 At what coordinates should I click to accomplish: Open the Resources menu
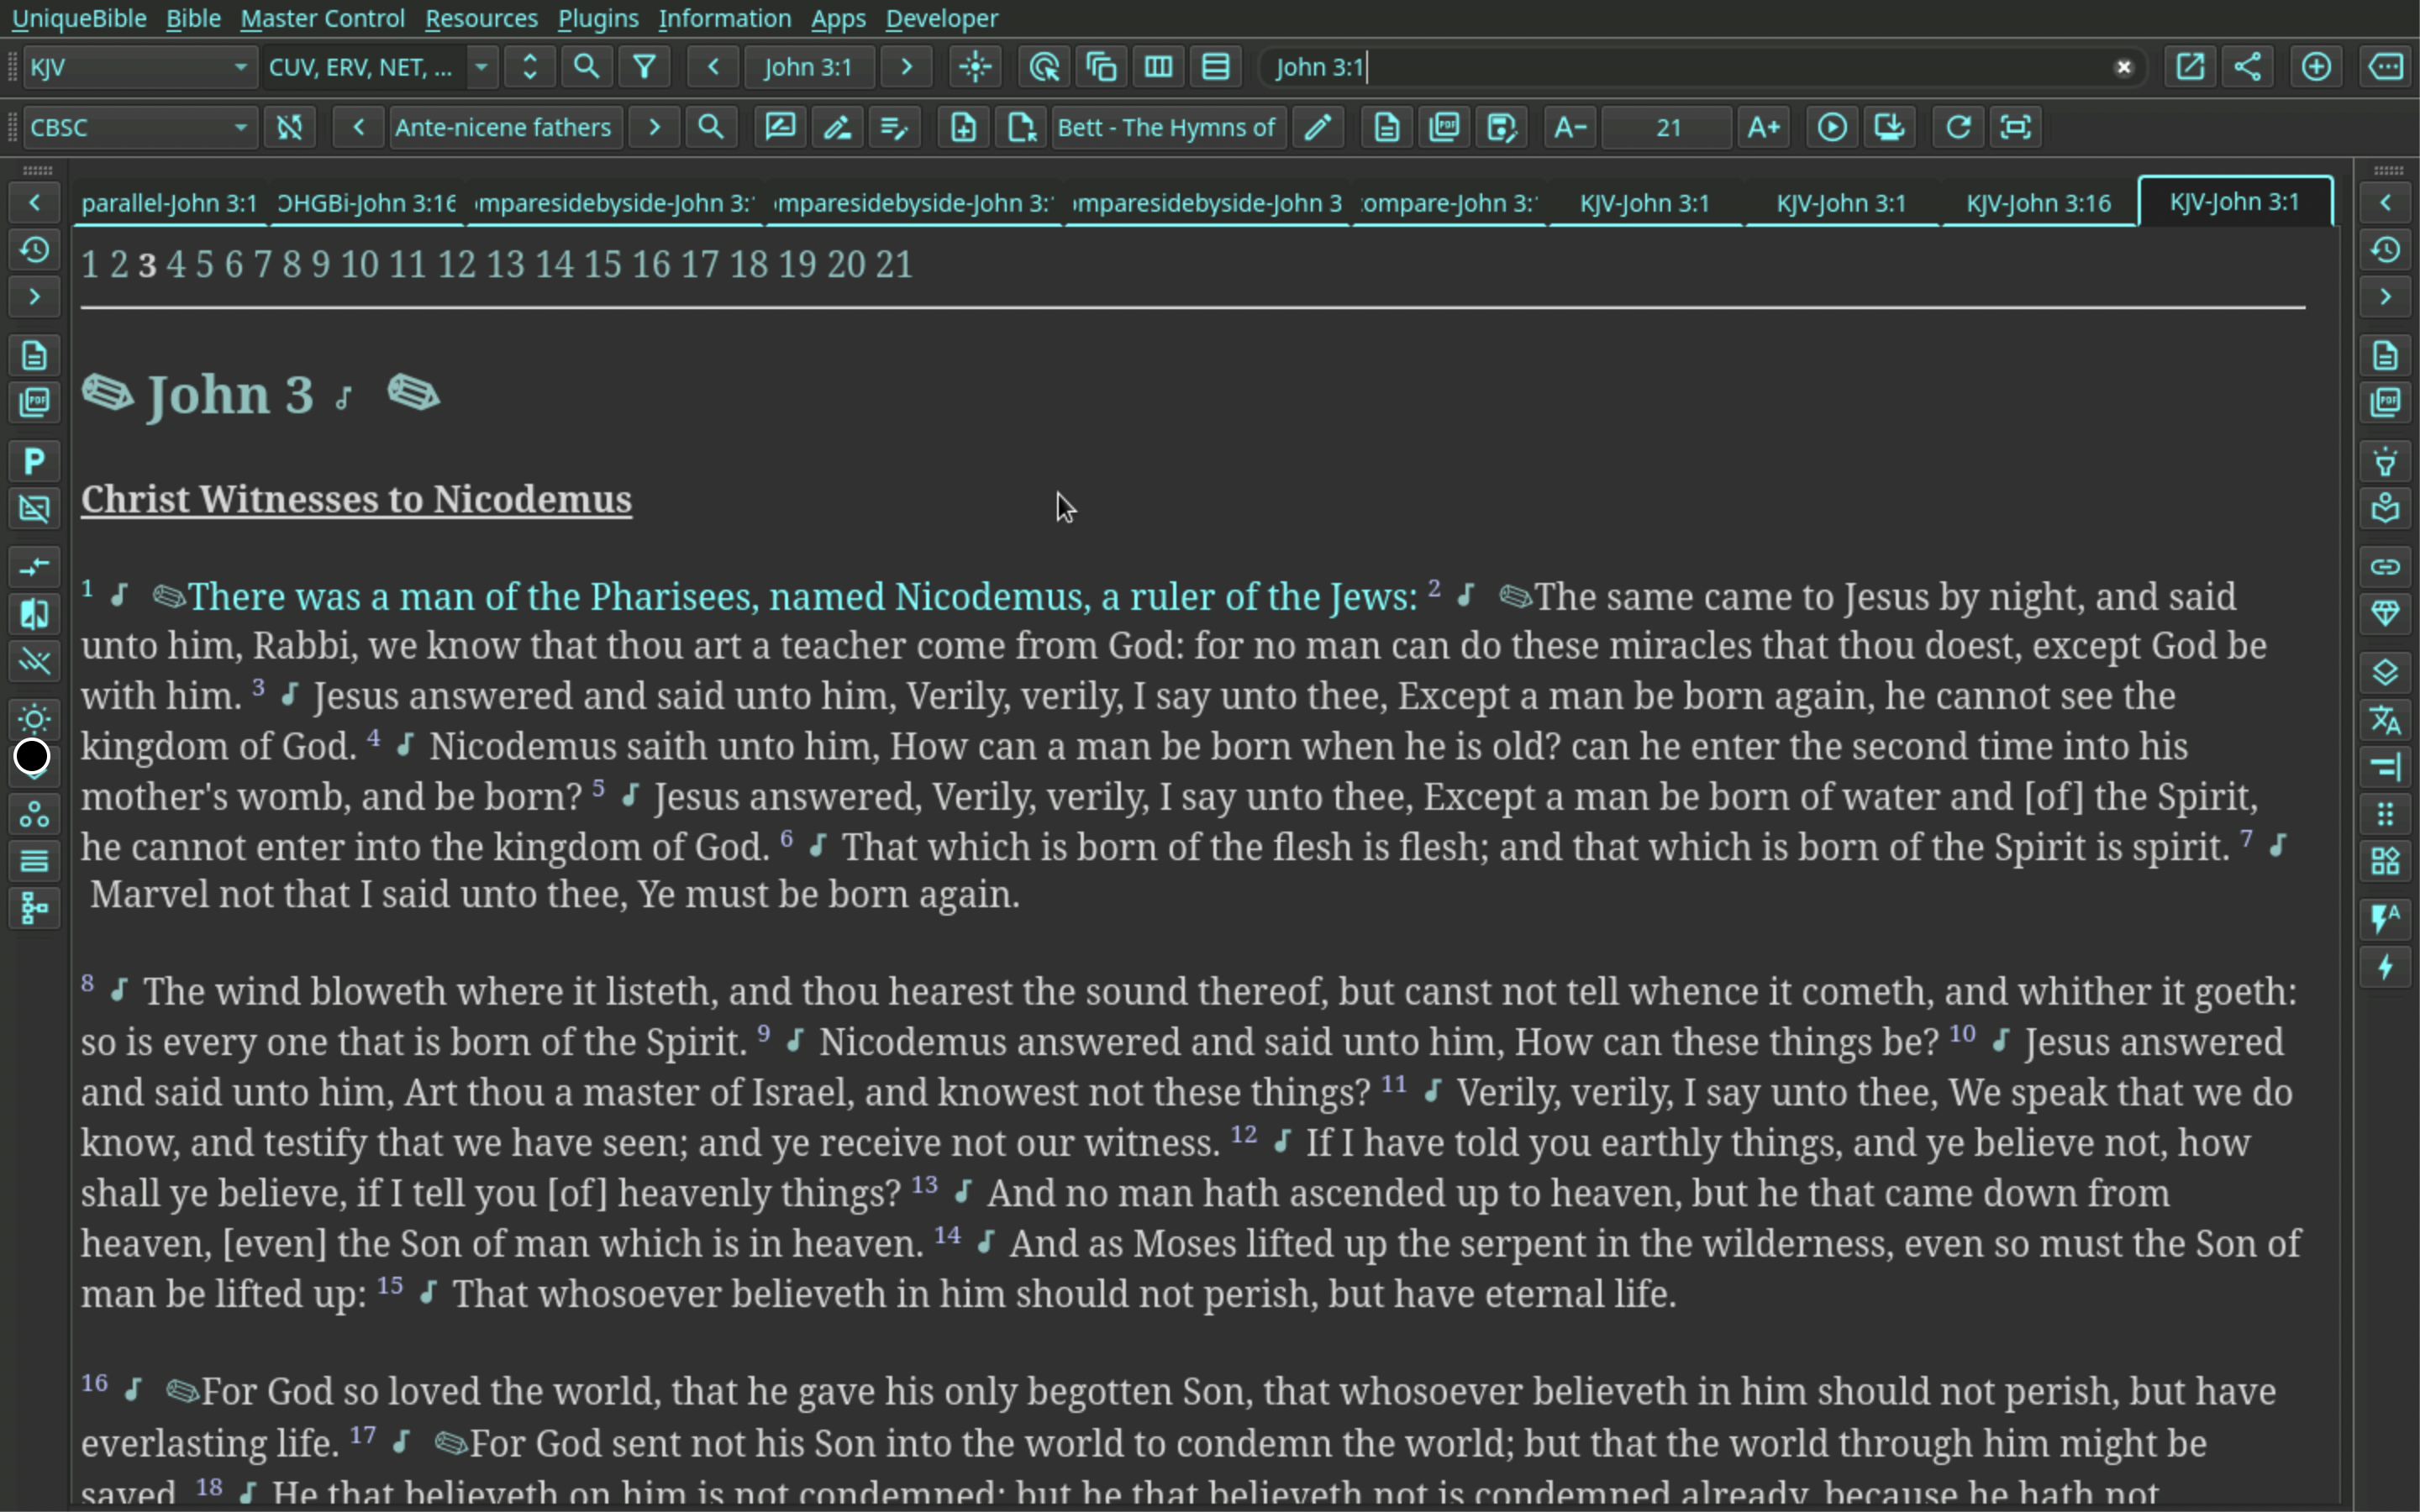point(481,18)
